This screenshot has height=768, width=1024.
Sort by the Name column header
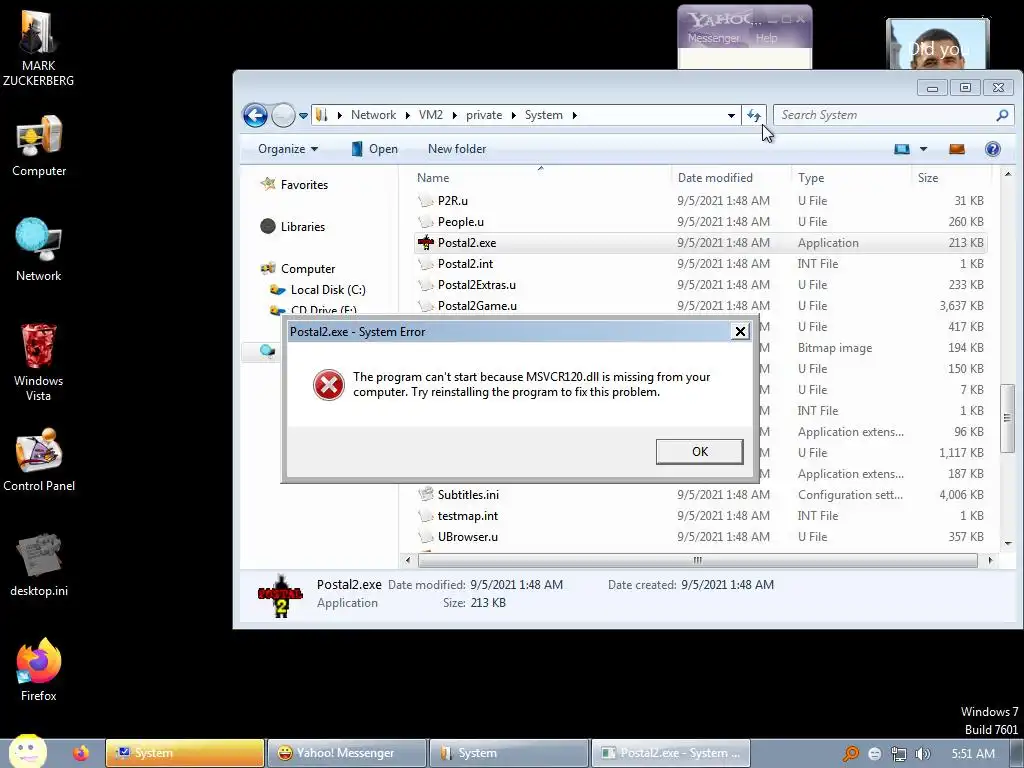(541, 178)
